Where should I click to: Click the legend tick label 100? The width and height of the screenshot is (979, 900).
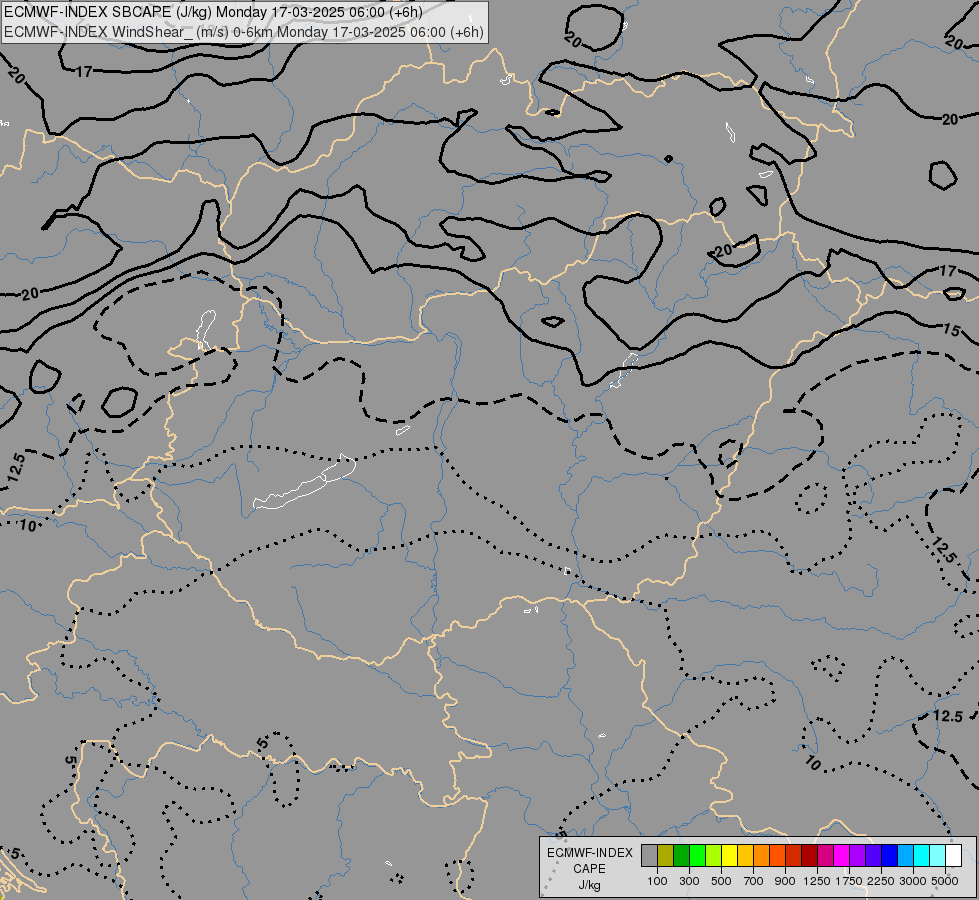pyautogui.click(x=657, y=881)
